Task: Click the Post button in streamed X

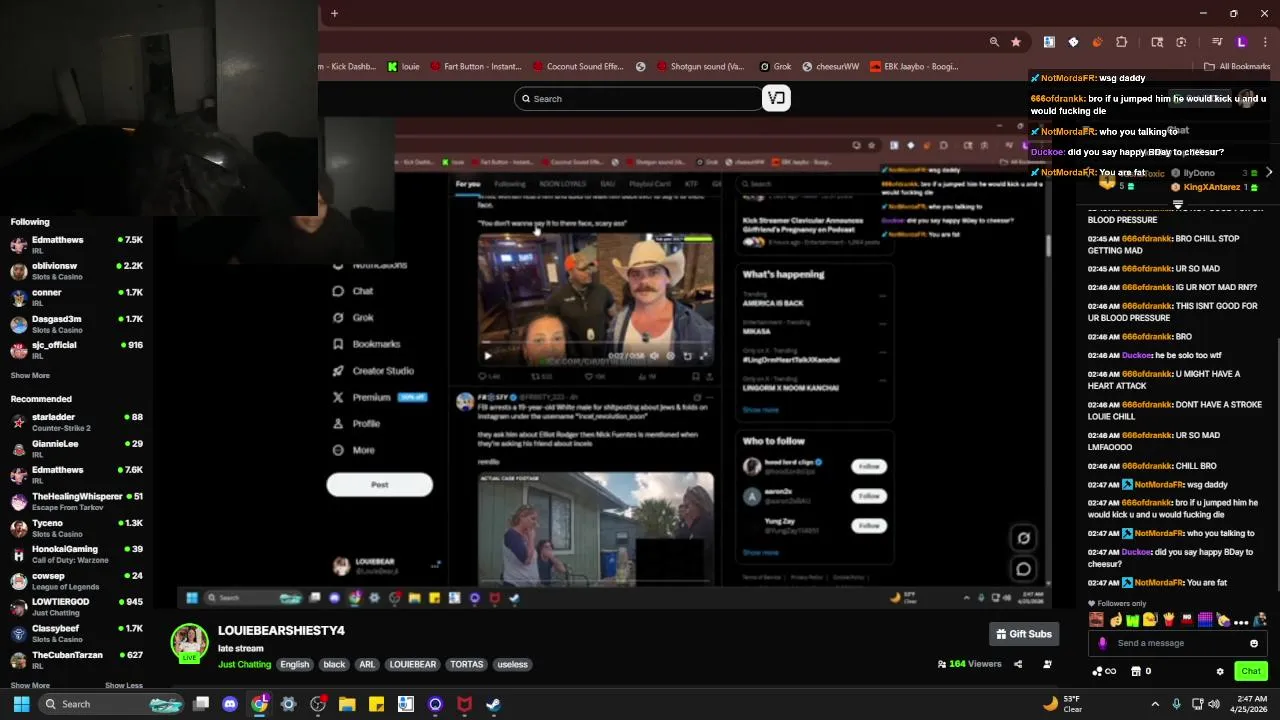Action: (379, 485)
